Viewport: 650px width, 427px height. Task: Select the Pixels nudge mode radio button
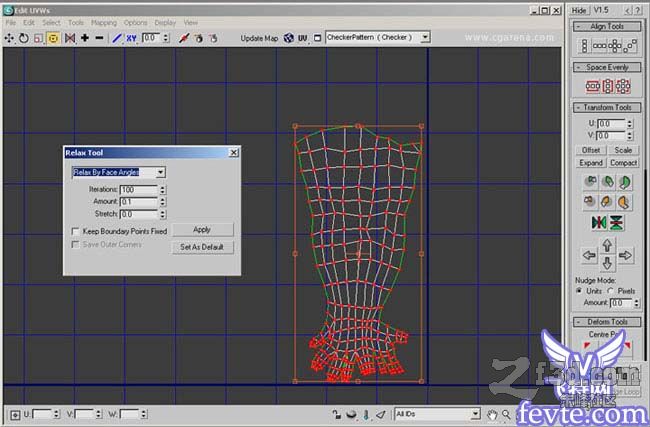610,291
